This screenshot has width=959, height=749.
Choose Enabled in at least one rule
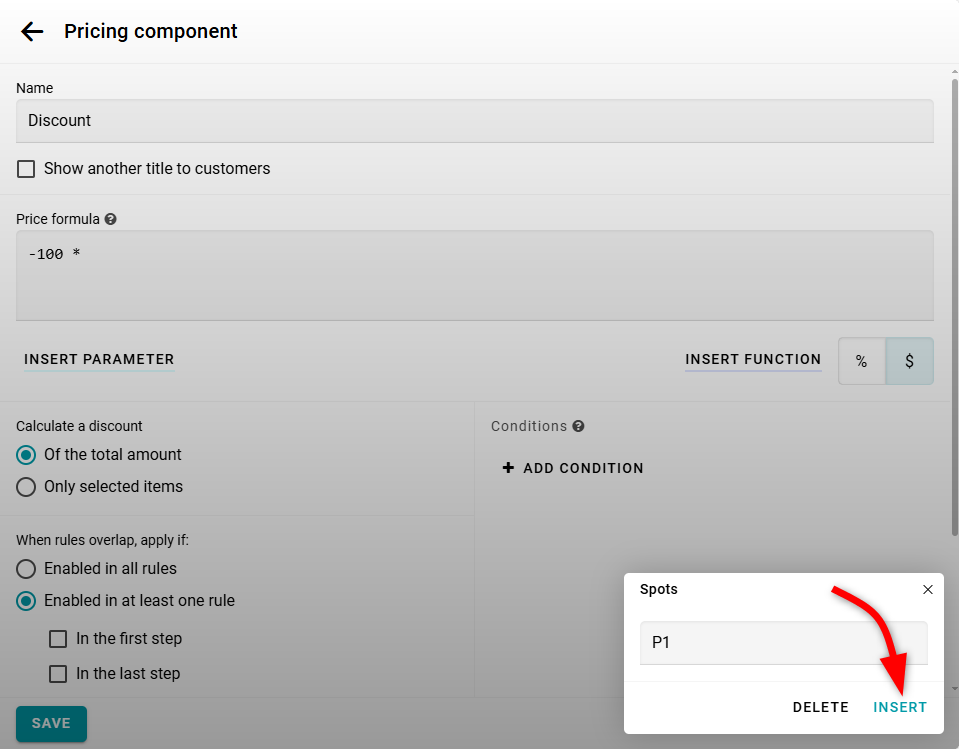pyautogui.click(x=27, y=601)
